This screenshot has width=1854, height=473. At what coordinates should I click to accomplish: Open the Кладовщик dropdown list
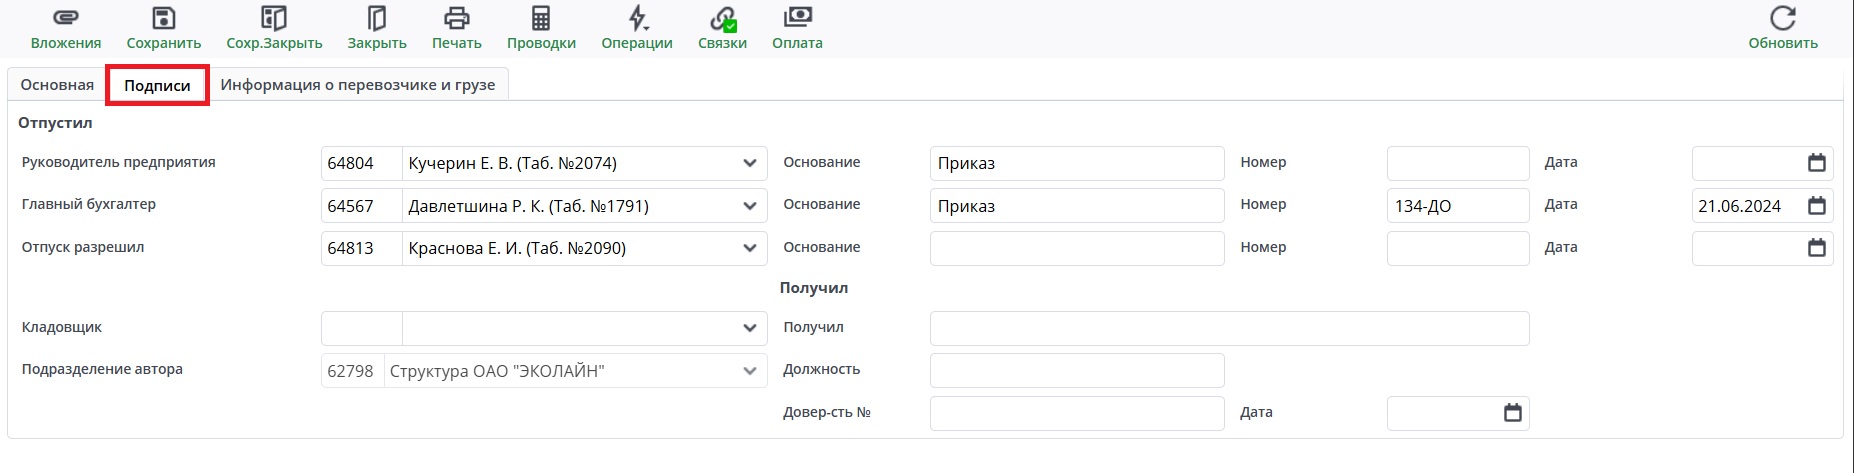click(x=750, y=328)
